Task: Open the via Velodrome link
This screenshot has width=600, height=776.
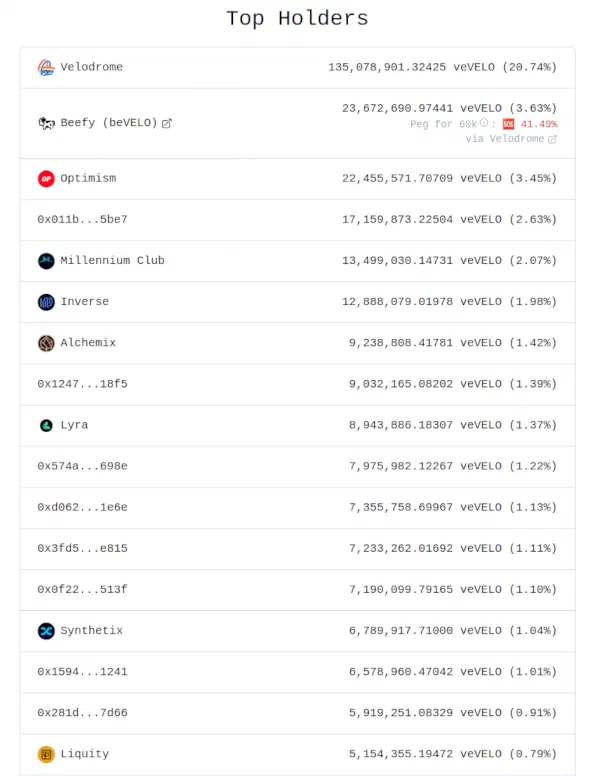Action: [x=504, y=139]
